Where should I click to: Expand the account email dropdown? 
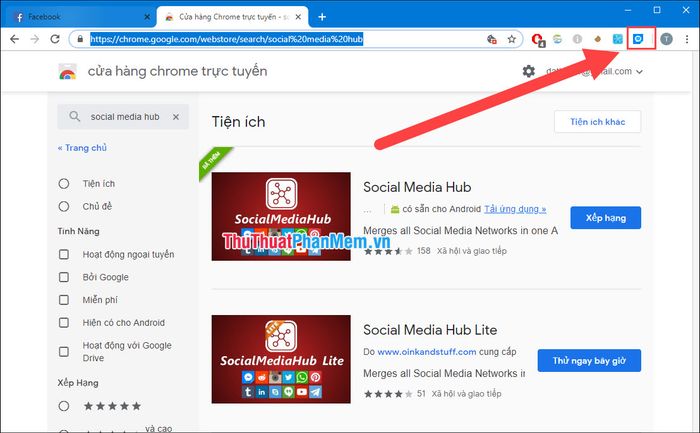tap(639, 72)
